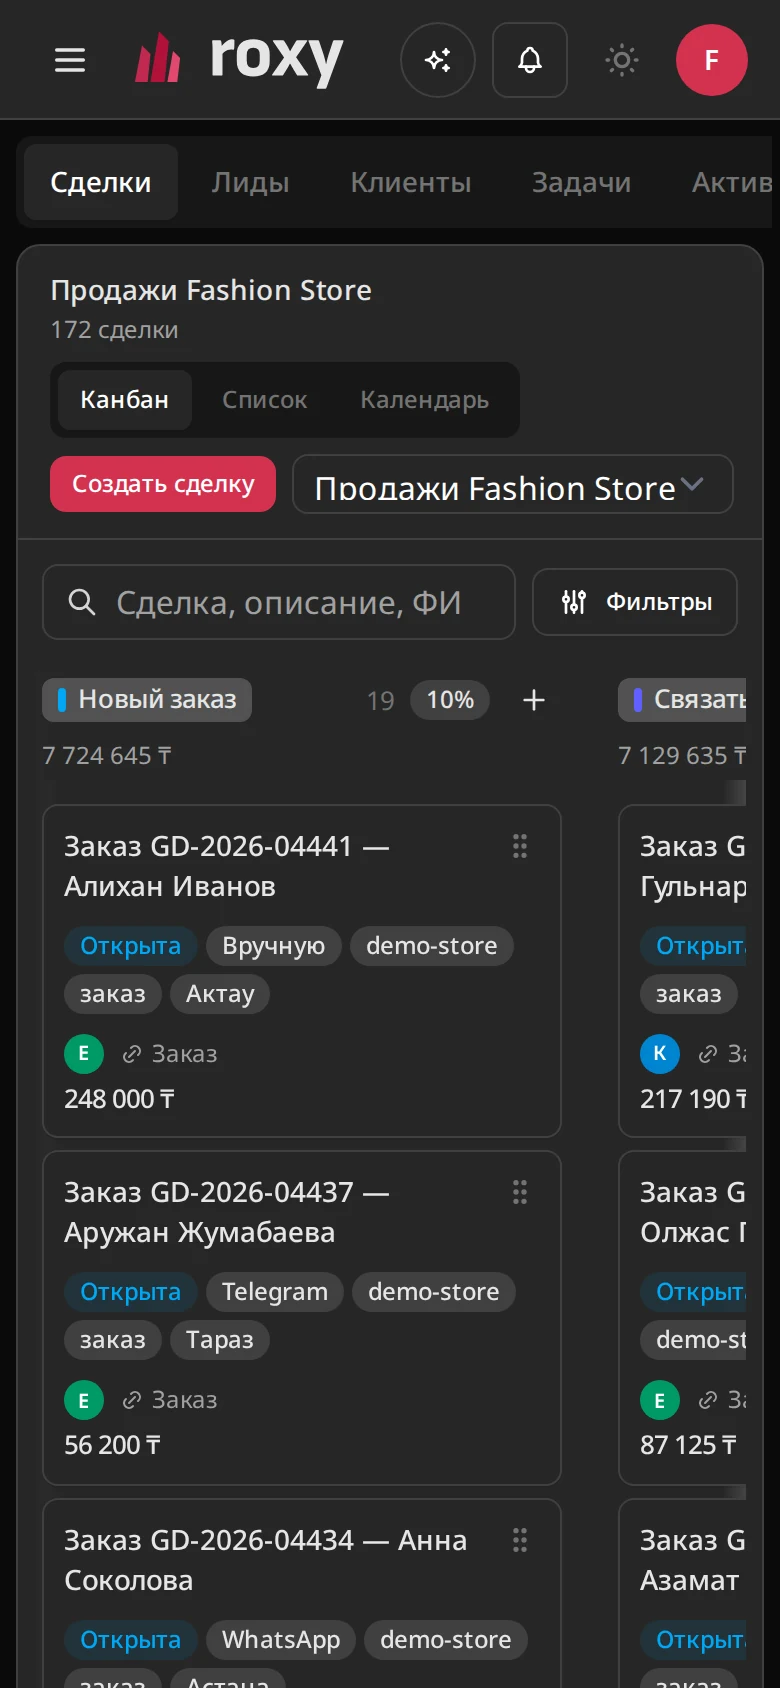Click the Telegram tag
Screen dimensions: 780x1688
point(275,1292)
